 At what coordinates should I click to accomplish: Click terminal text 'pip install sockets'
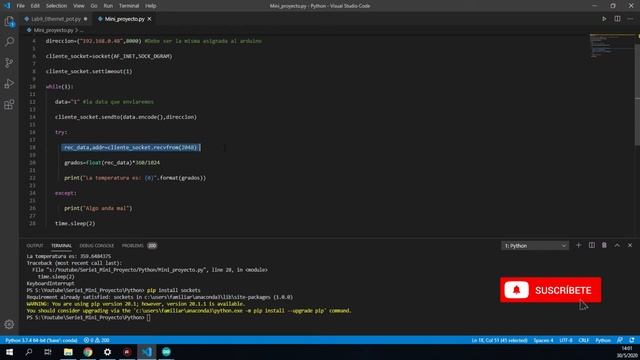click(173, 290)
